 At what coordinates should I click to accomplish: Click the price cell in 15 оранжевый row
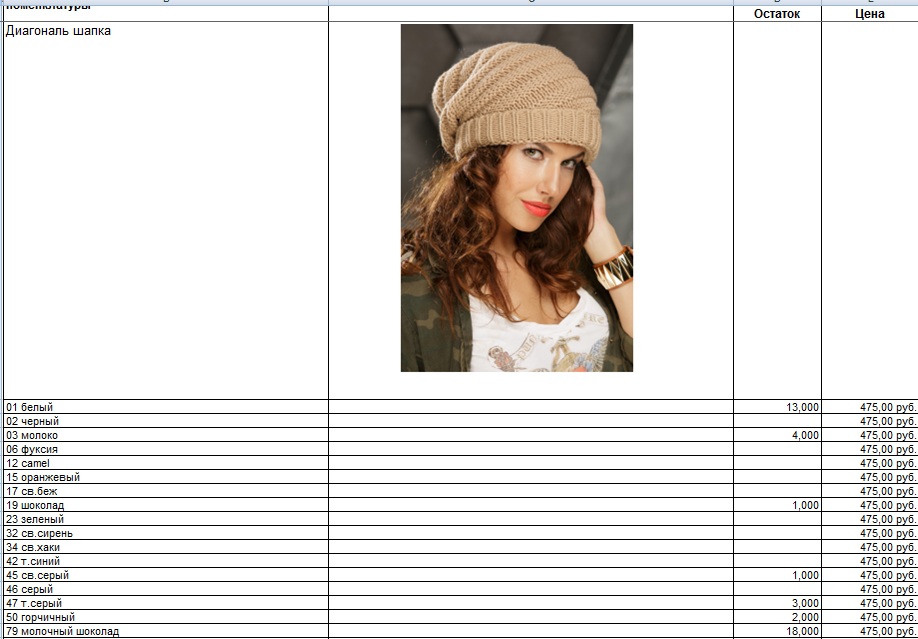point(869,477)
